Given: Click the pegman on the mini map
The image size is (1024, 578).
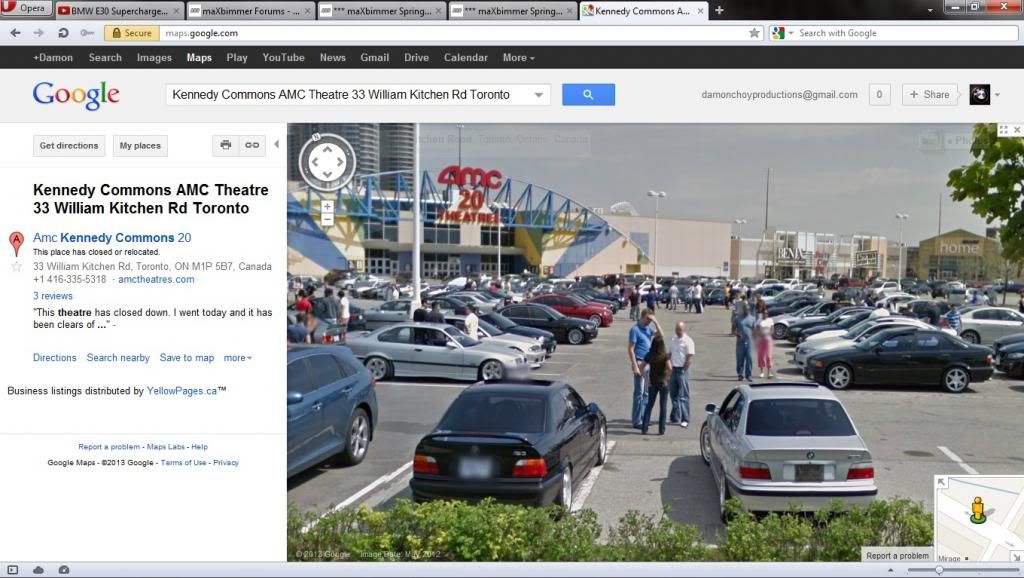Looking at the screenshot, I should coord(978,510).
